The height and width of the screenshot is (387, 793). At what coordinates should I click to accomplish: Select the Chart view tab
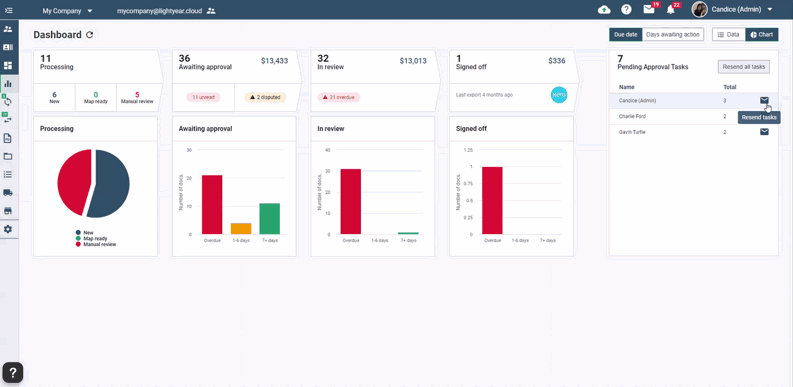click(762, 35)
